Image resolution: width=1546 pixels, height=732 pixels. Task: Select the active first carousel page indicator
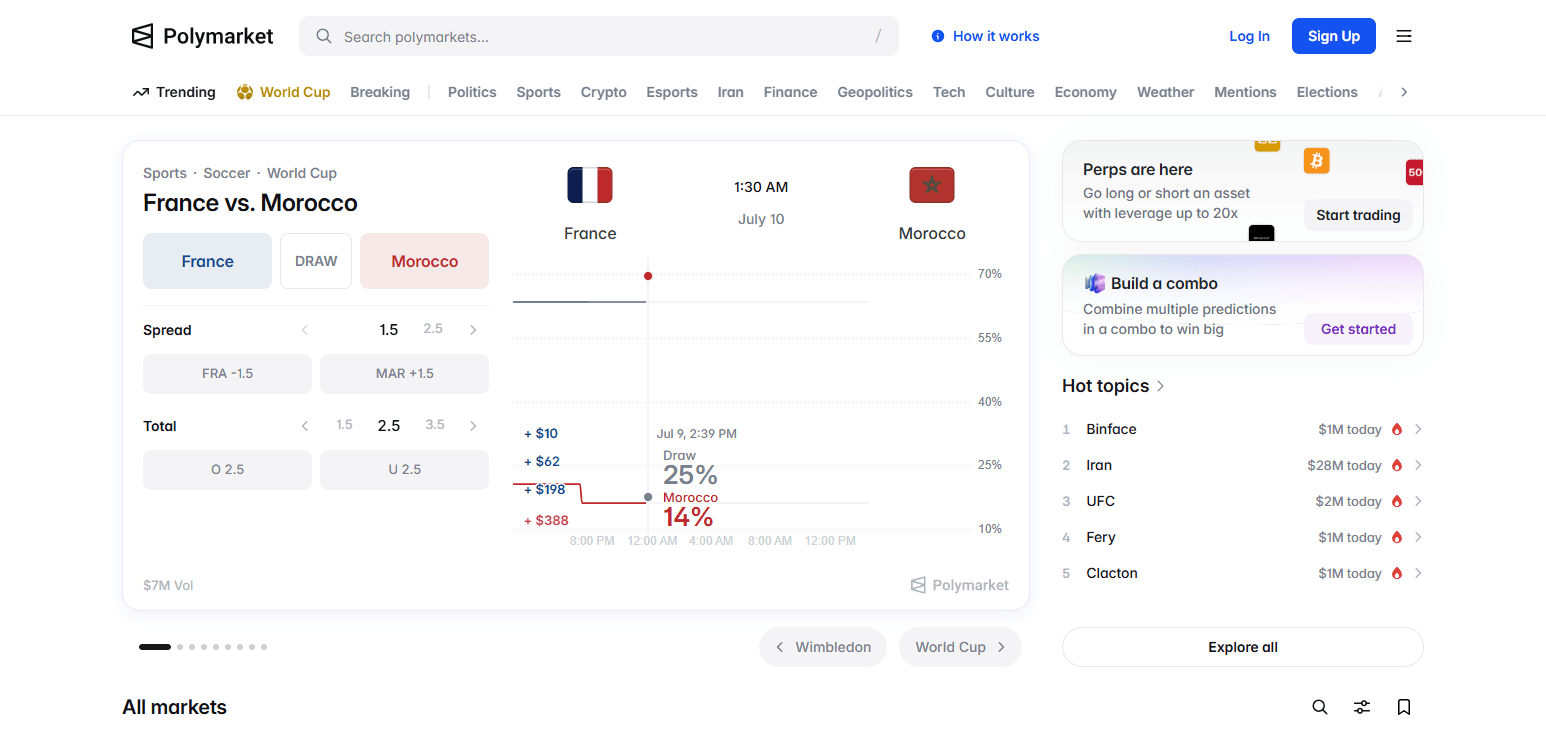pos(155,647)
